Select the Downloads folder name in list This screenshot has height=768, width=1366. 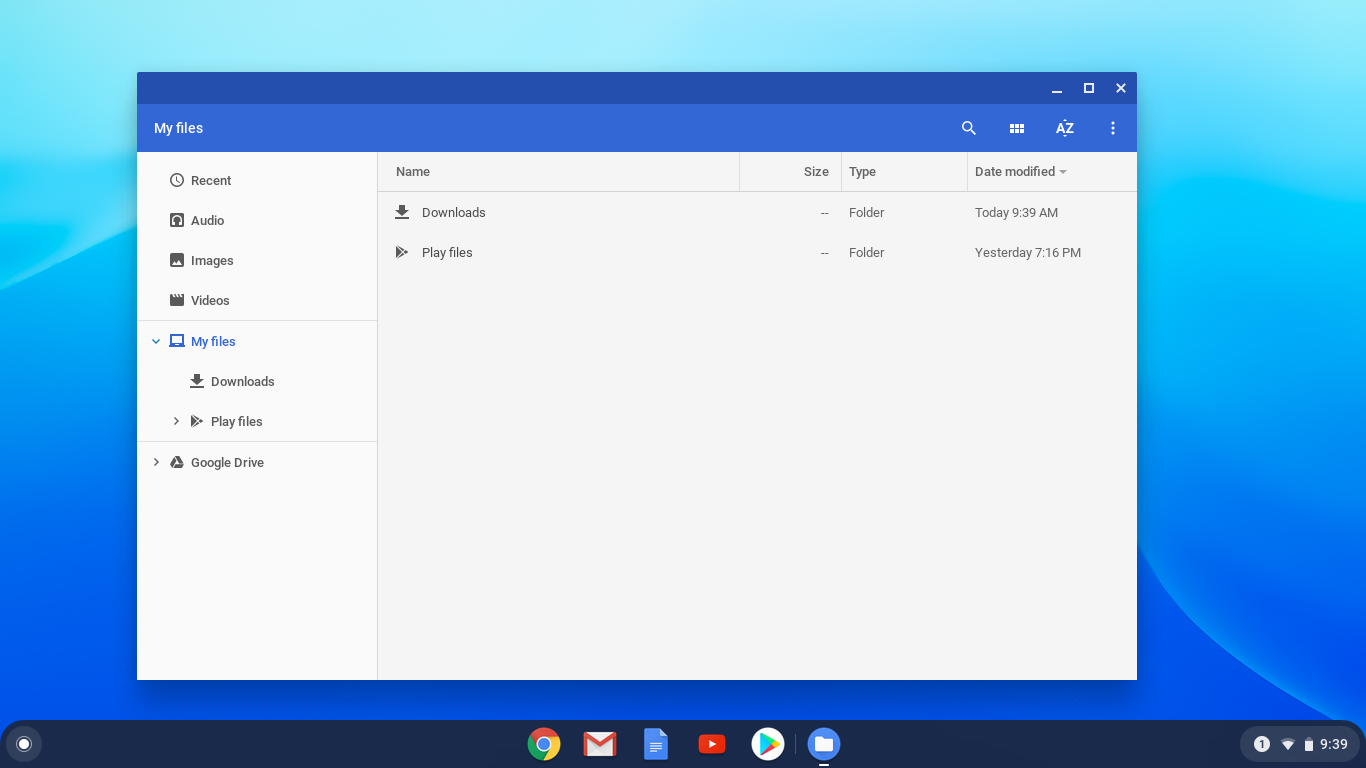[454, 212]
